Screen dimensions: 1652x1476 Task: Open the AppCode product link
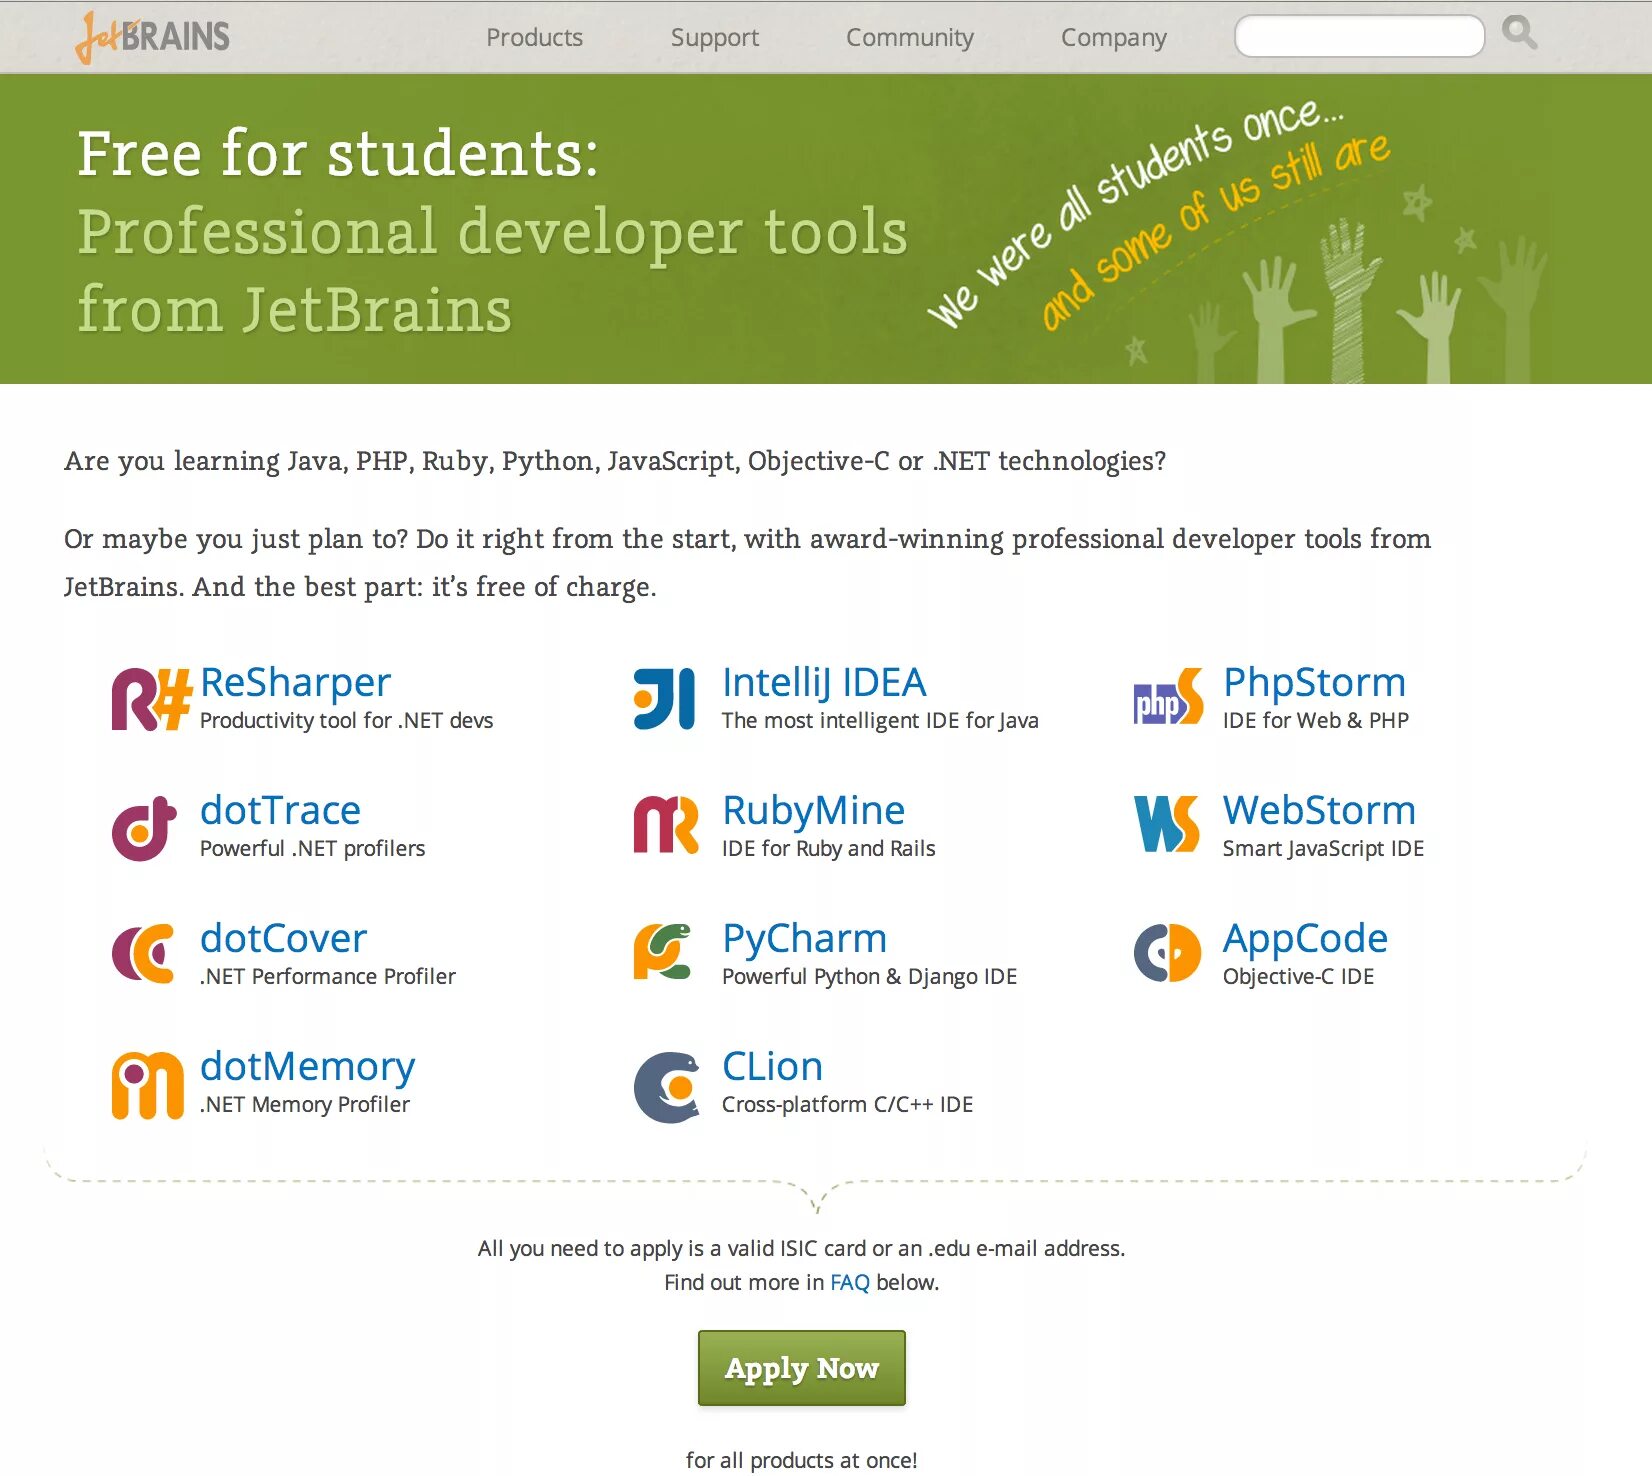[1305, 938]
